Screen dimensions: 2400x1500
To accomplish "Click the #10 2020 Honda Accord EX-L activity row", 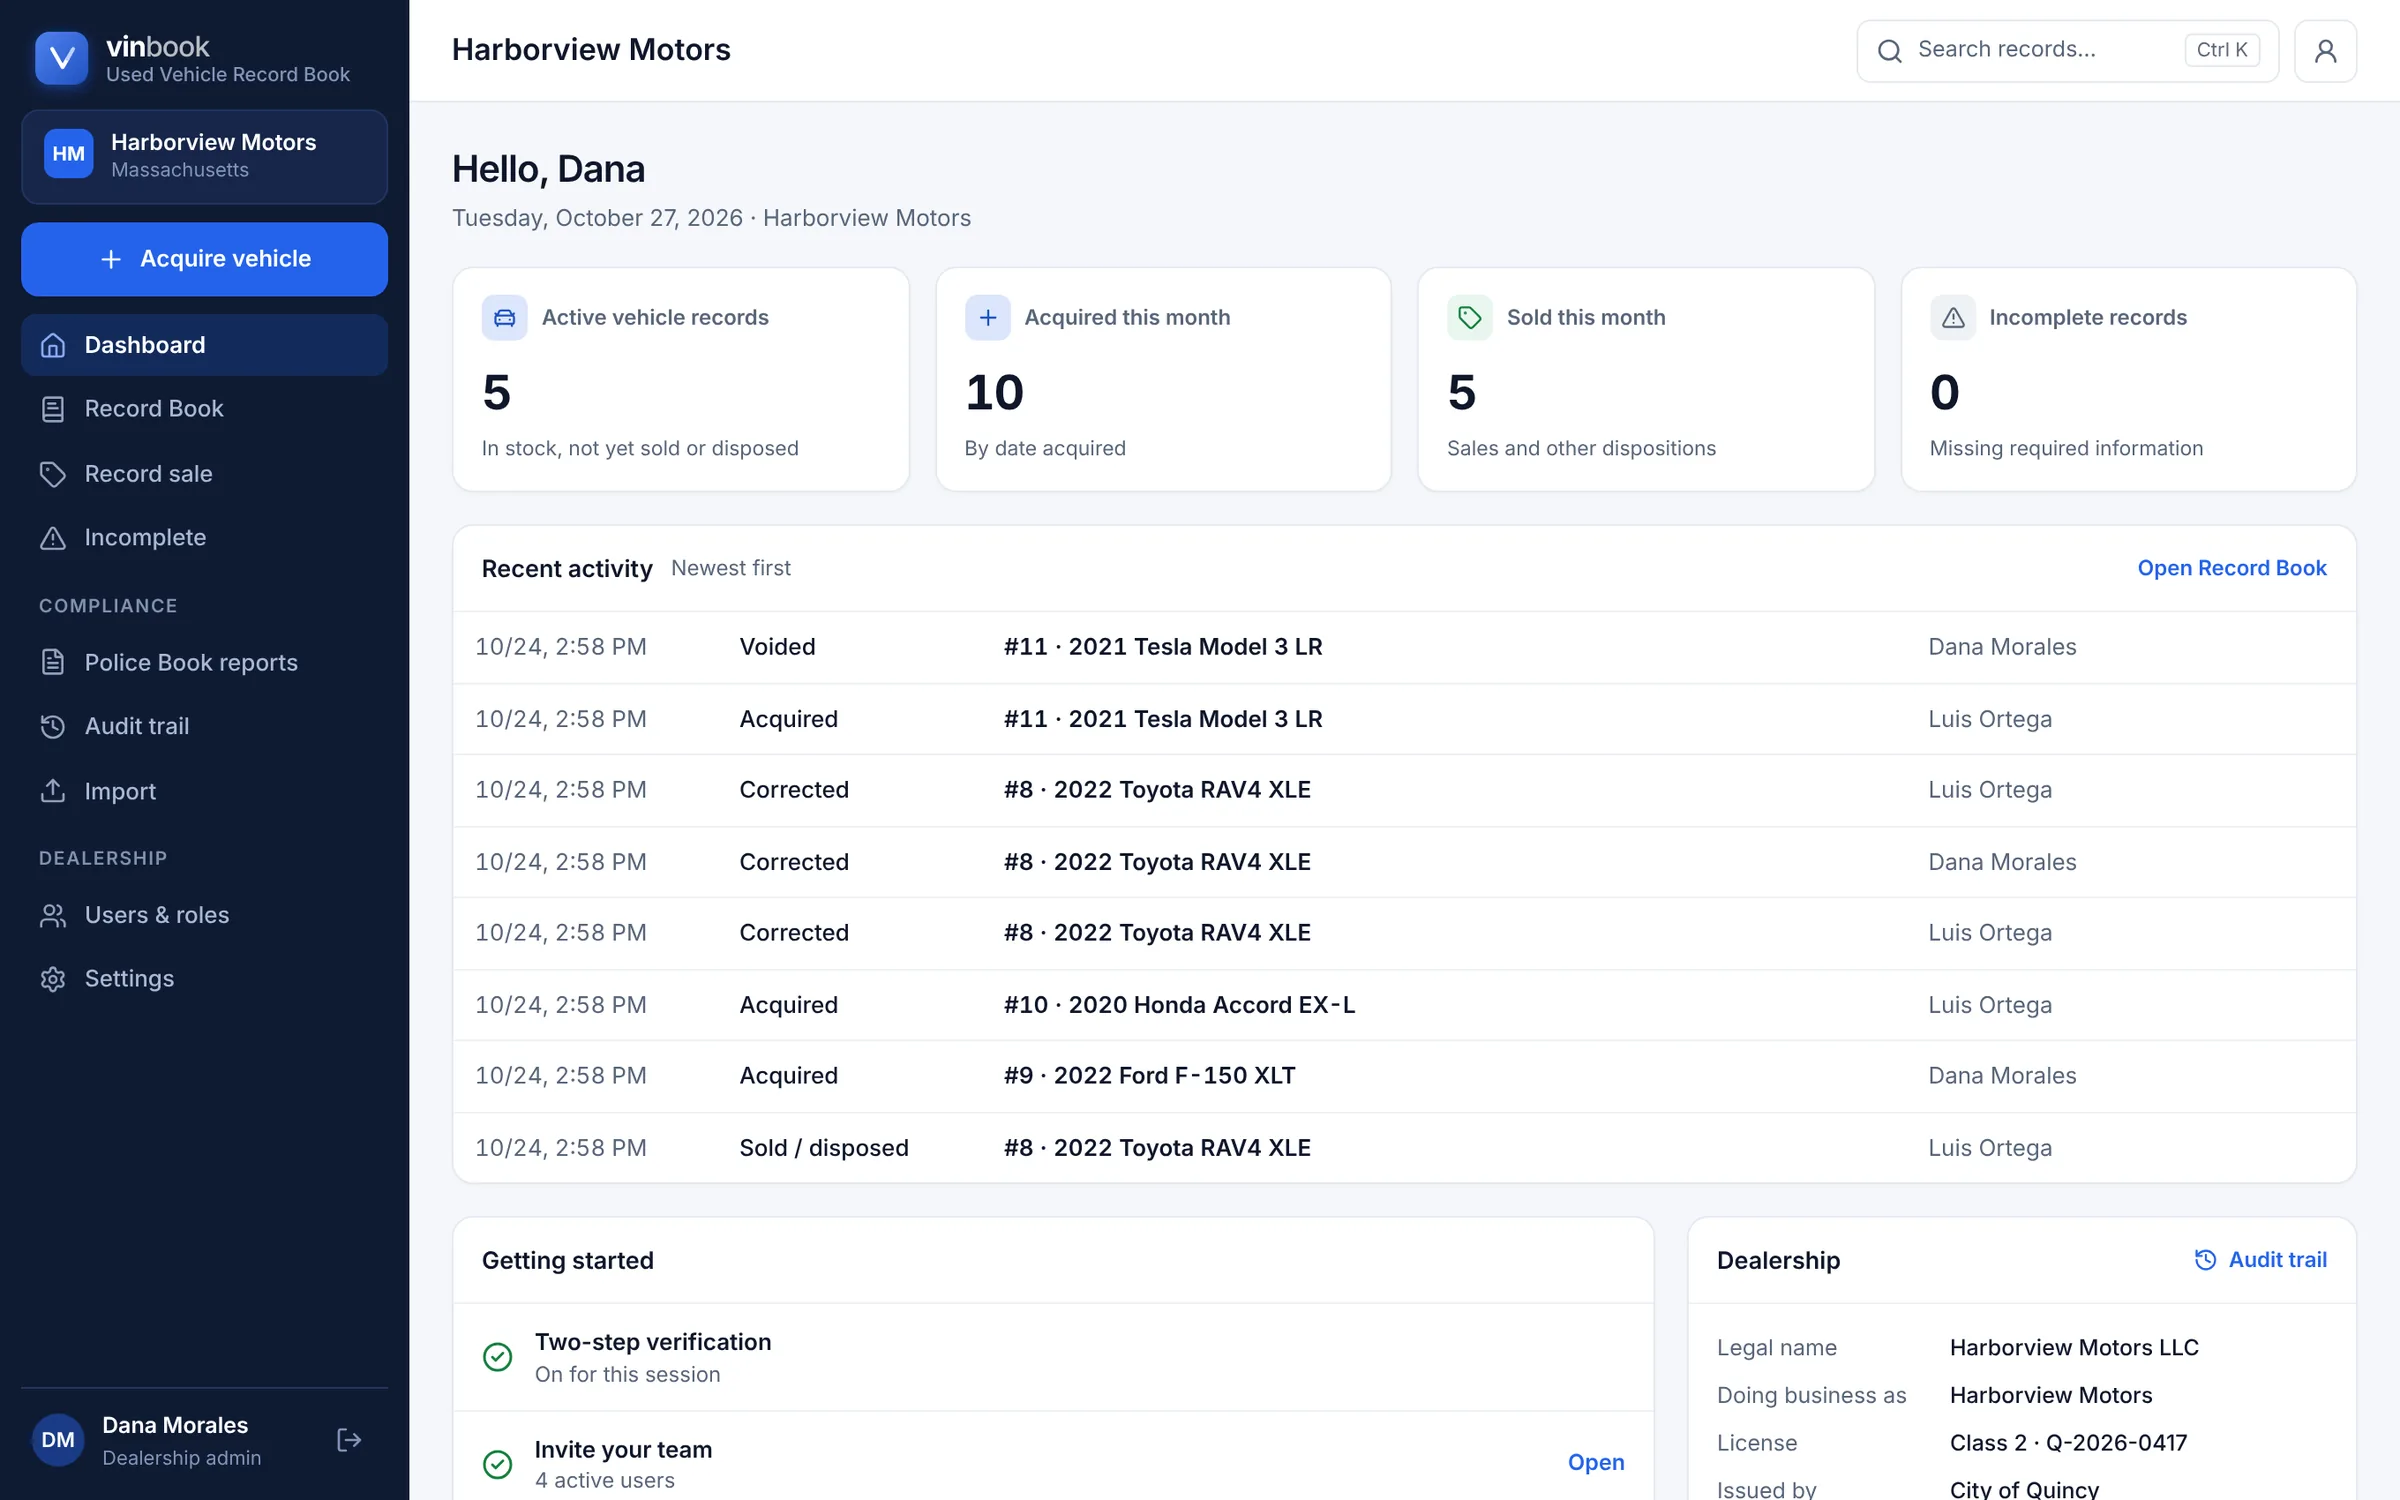I will 1404,1005.
